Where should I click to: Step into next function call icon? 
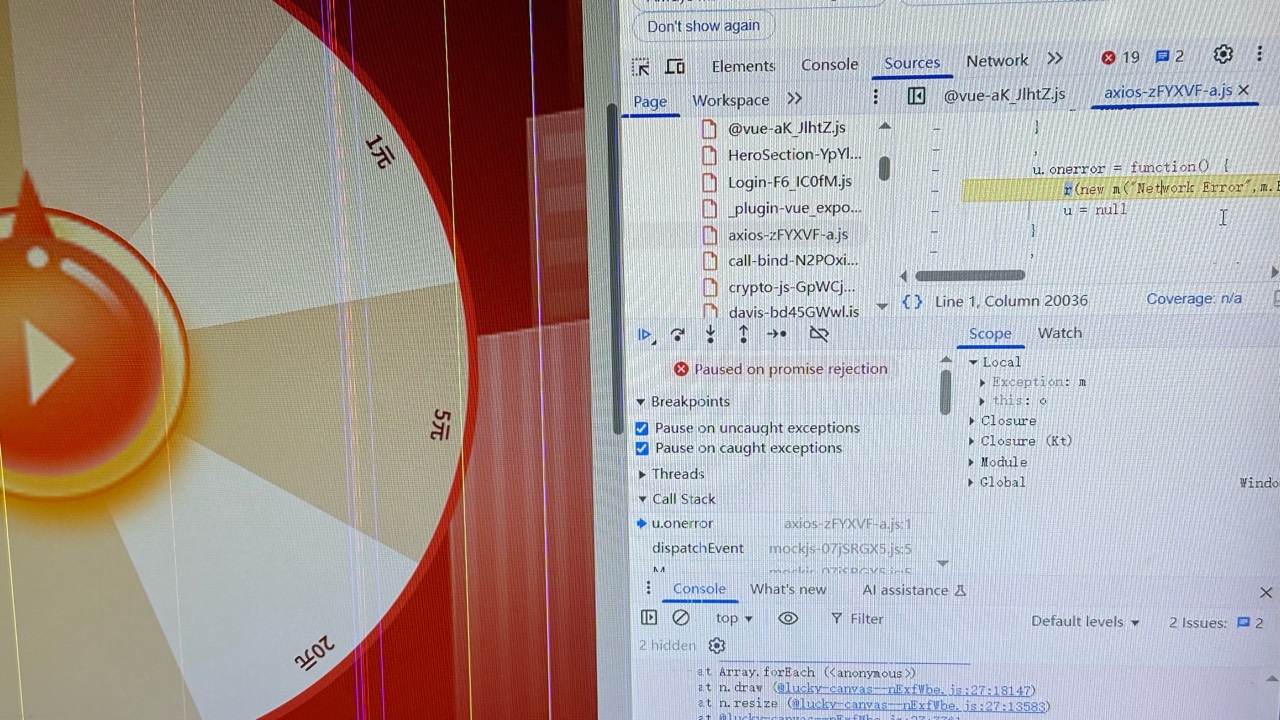[x=710, y=334]
